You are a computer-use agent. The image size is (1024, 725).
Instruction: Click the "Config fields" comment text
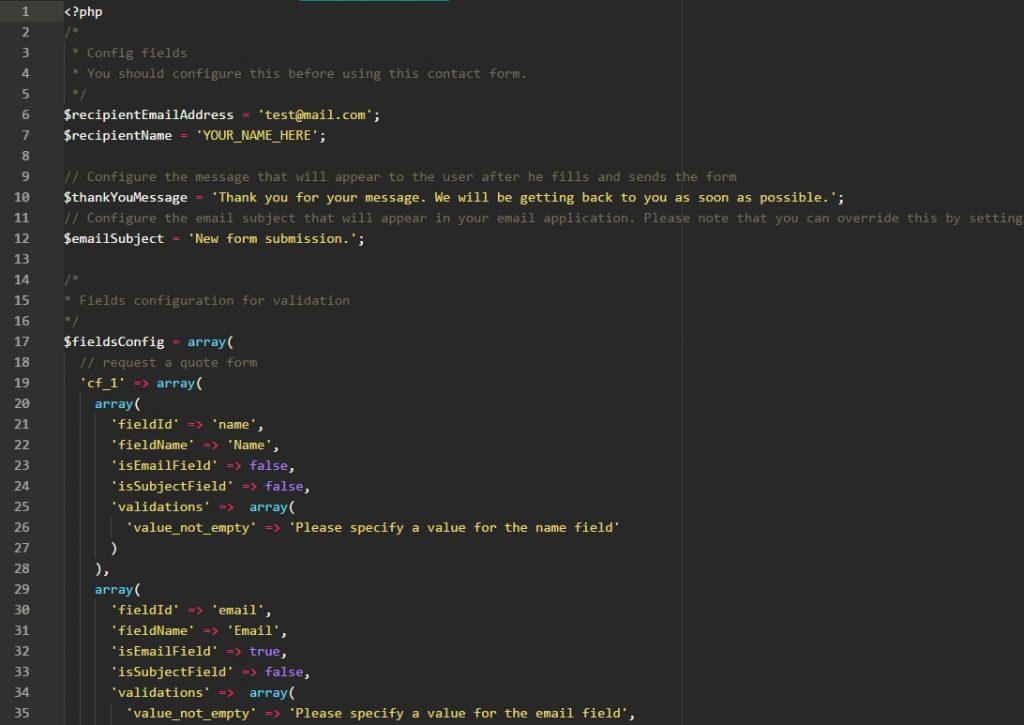coord(136,52)
